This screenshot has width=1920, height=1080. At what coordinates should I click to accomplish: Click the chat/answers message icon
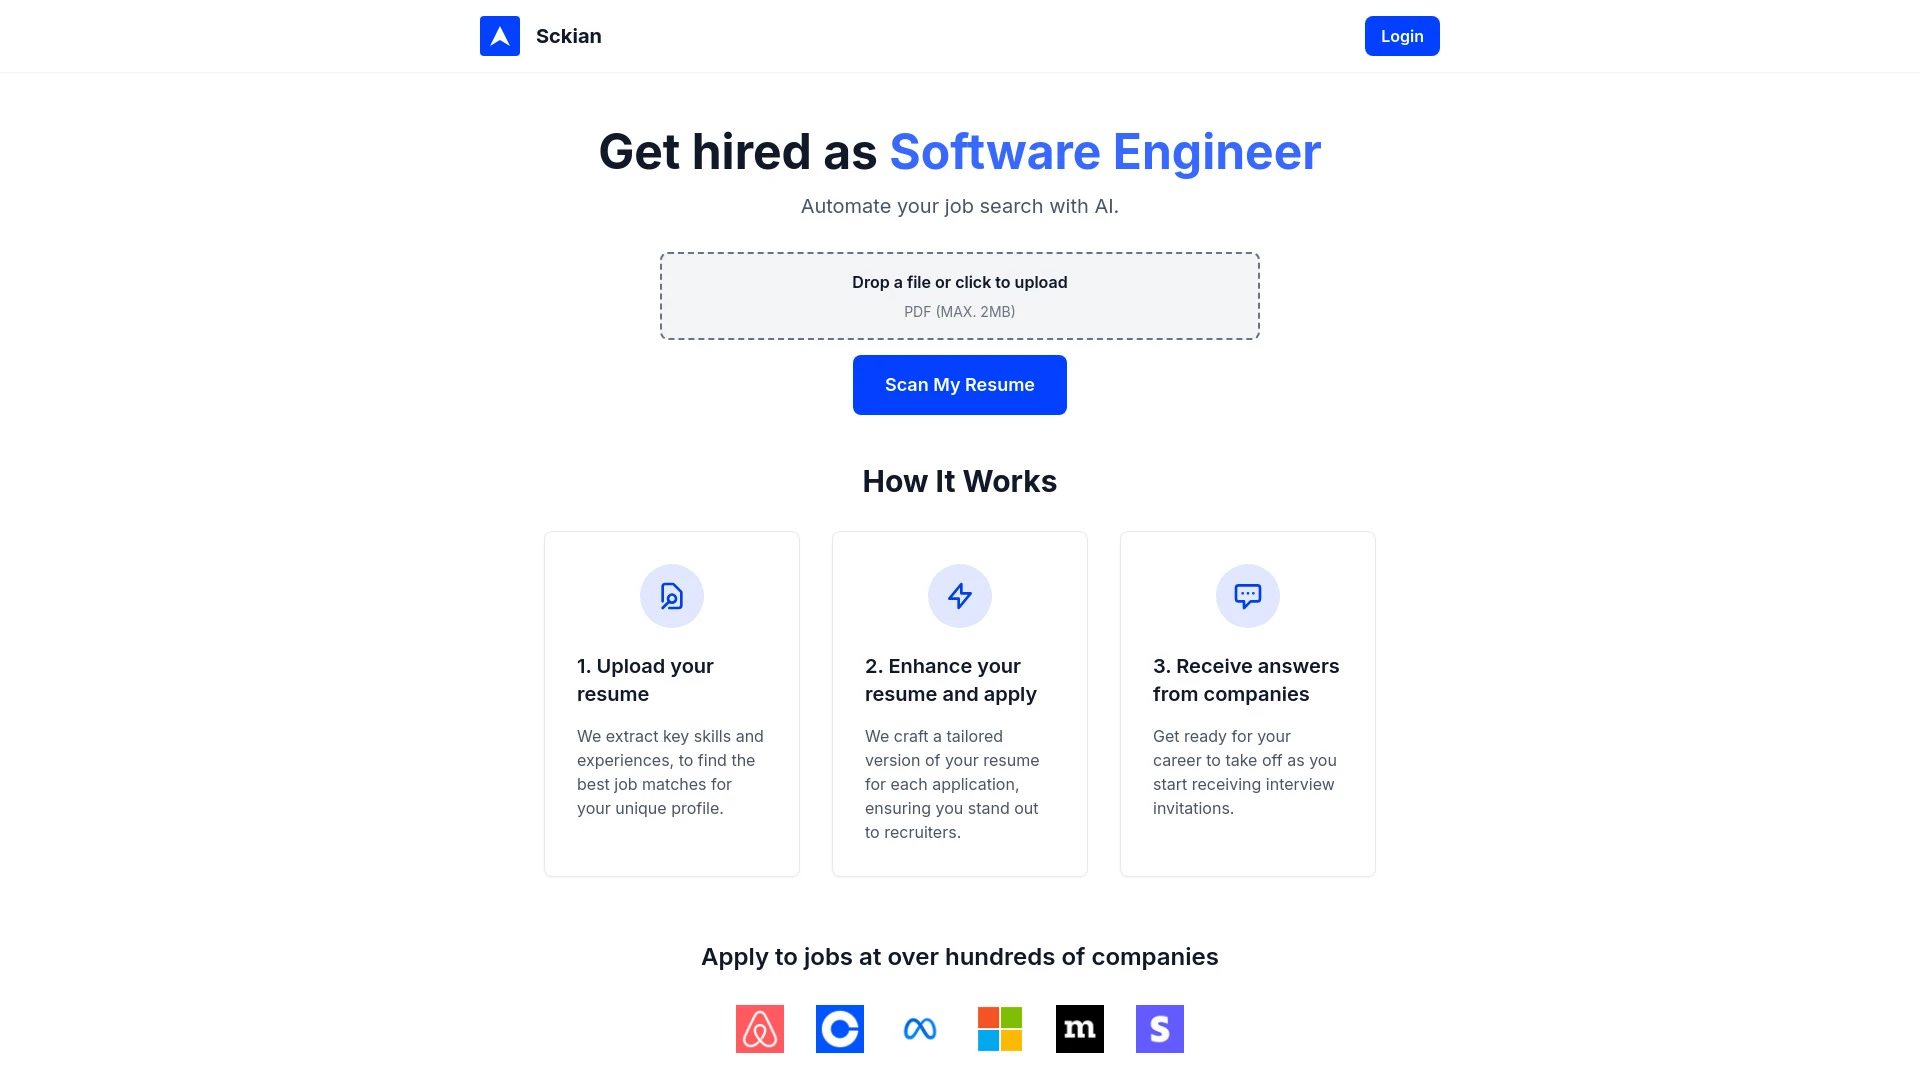coord(1247,595)
